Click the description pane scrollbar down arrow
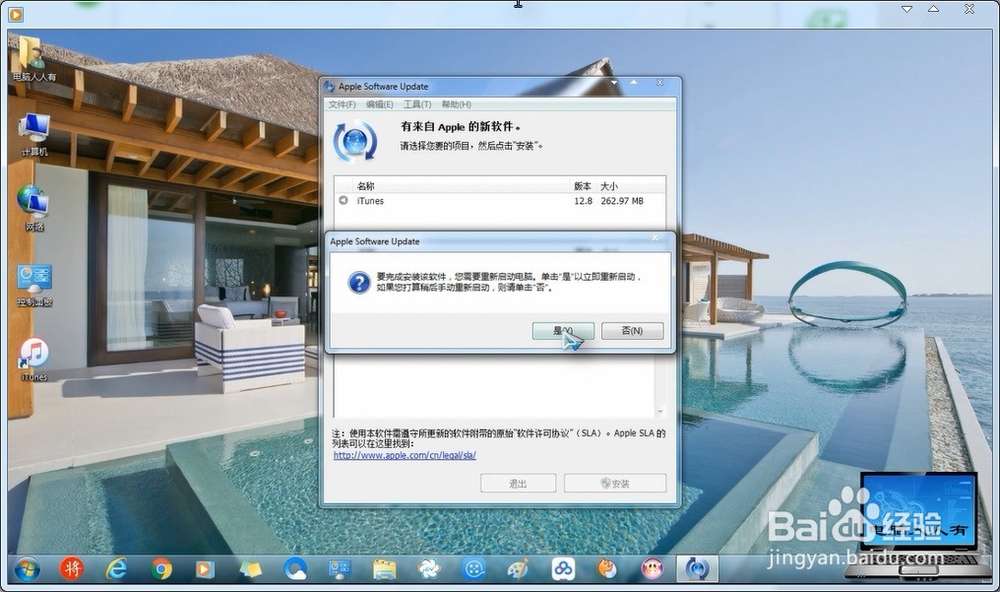 pyautogui.click(x=661, y=411)
